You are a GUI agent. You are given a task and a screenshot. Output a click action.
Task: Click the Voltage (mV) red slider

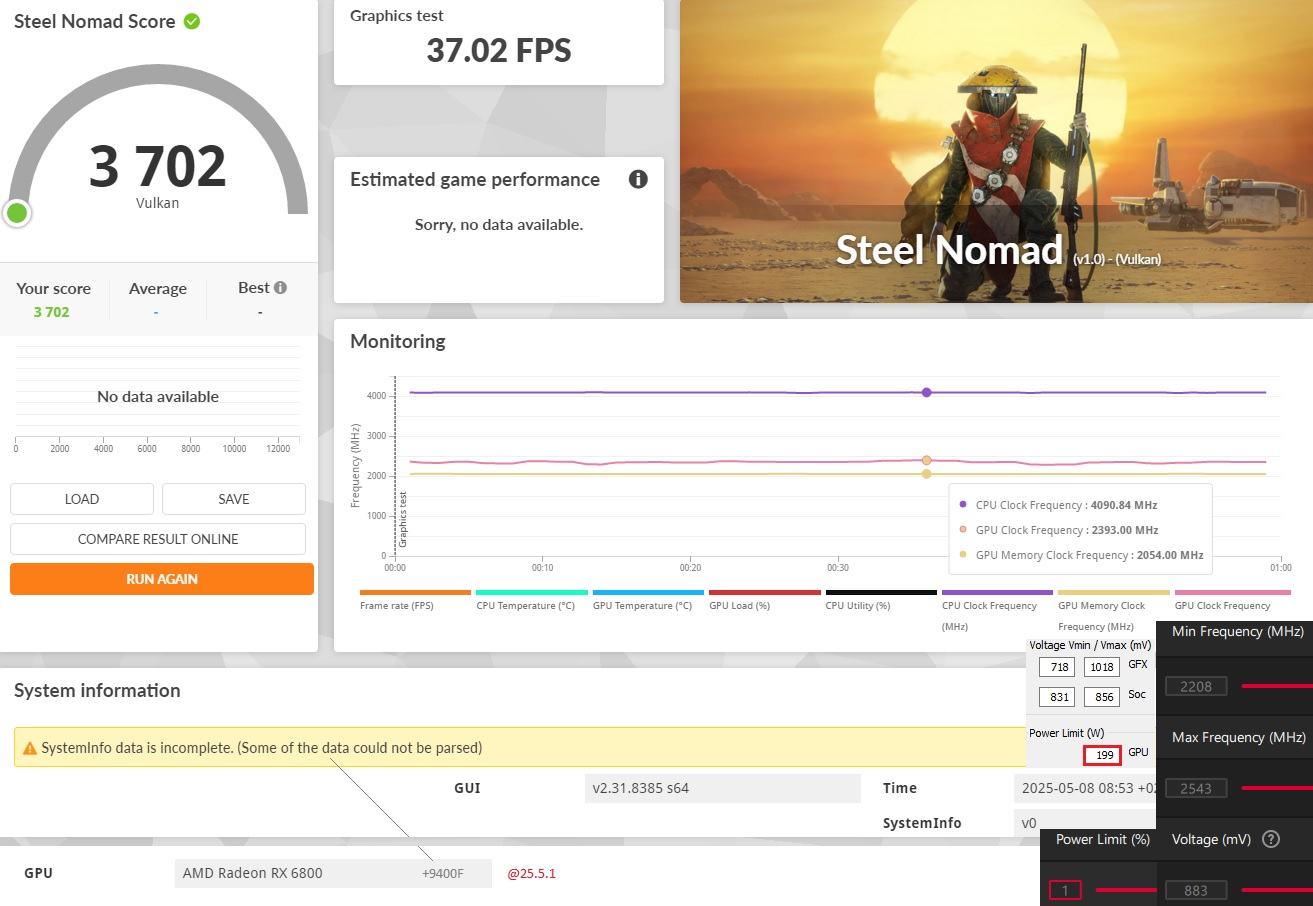click(x=1277, y=890)
